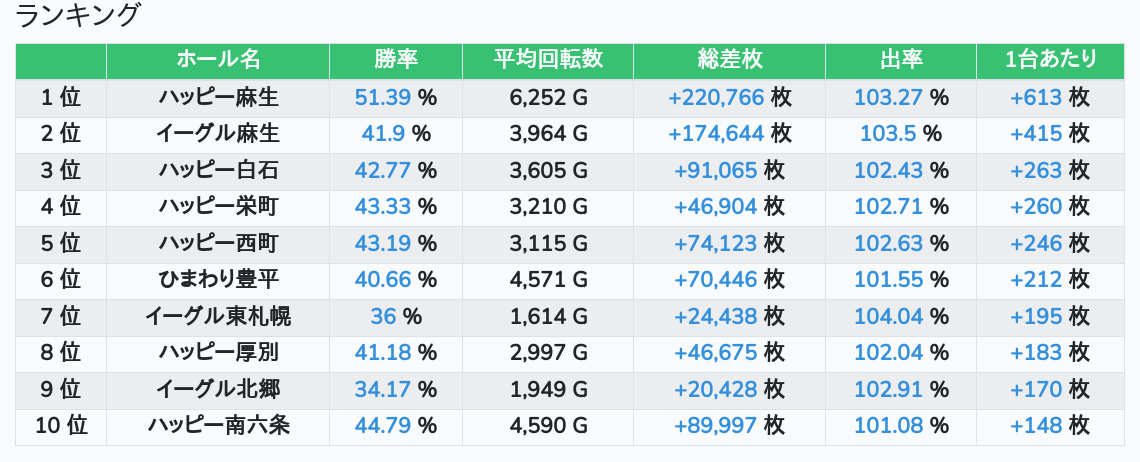Open the 104.04 payout rate link

tap(888, 316)
